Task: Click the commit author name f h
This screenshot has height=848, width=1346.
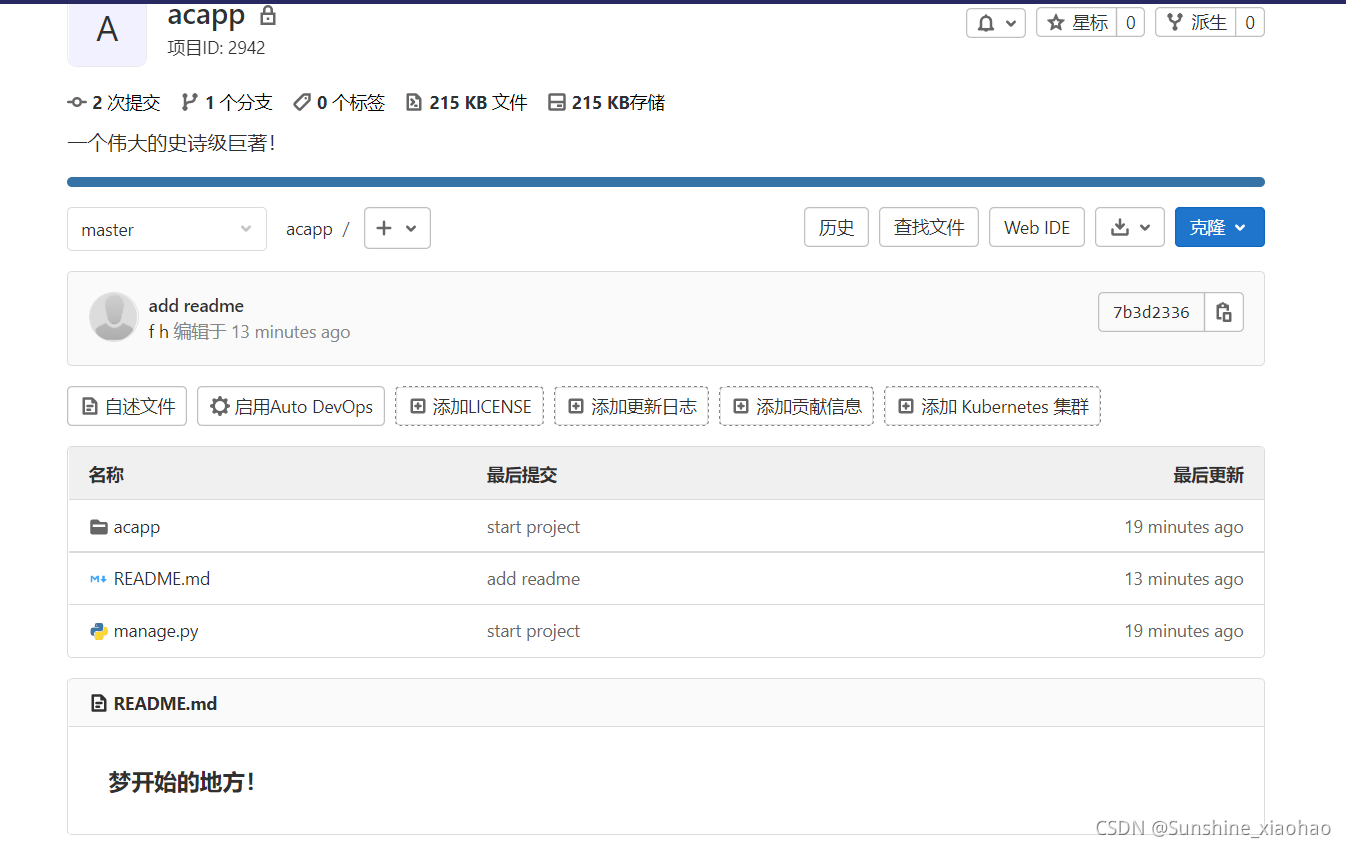Action: [x=159, y=332]
